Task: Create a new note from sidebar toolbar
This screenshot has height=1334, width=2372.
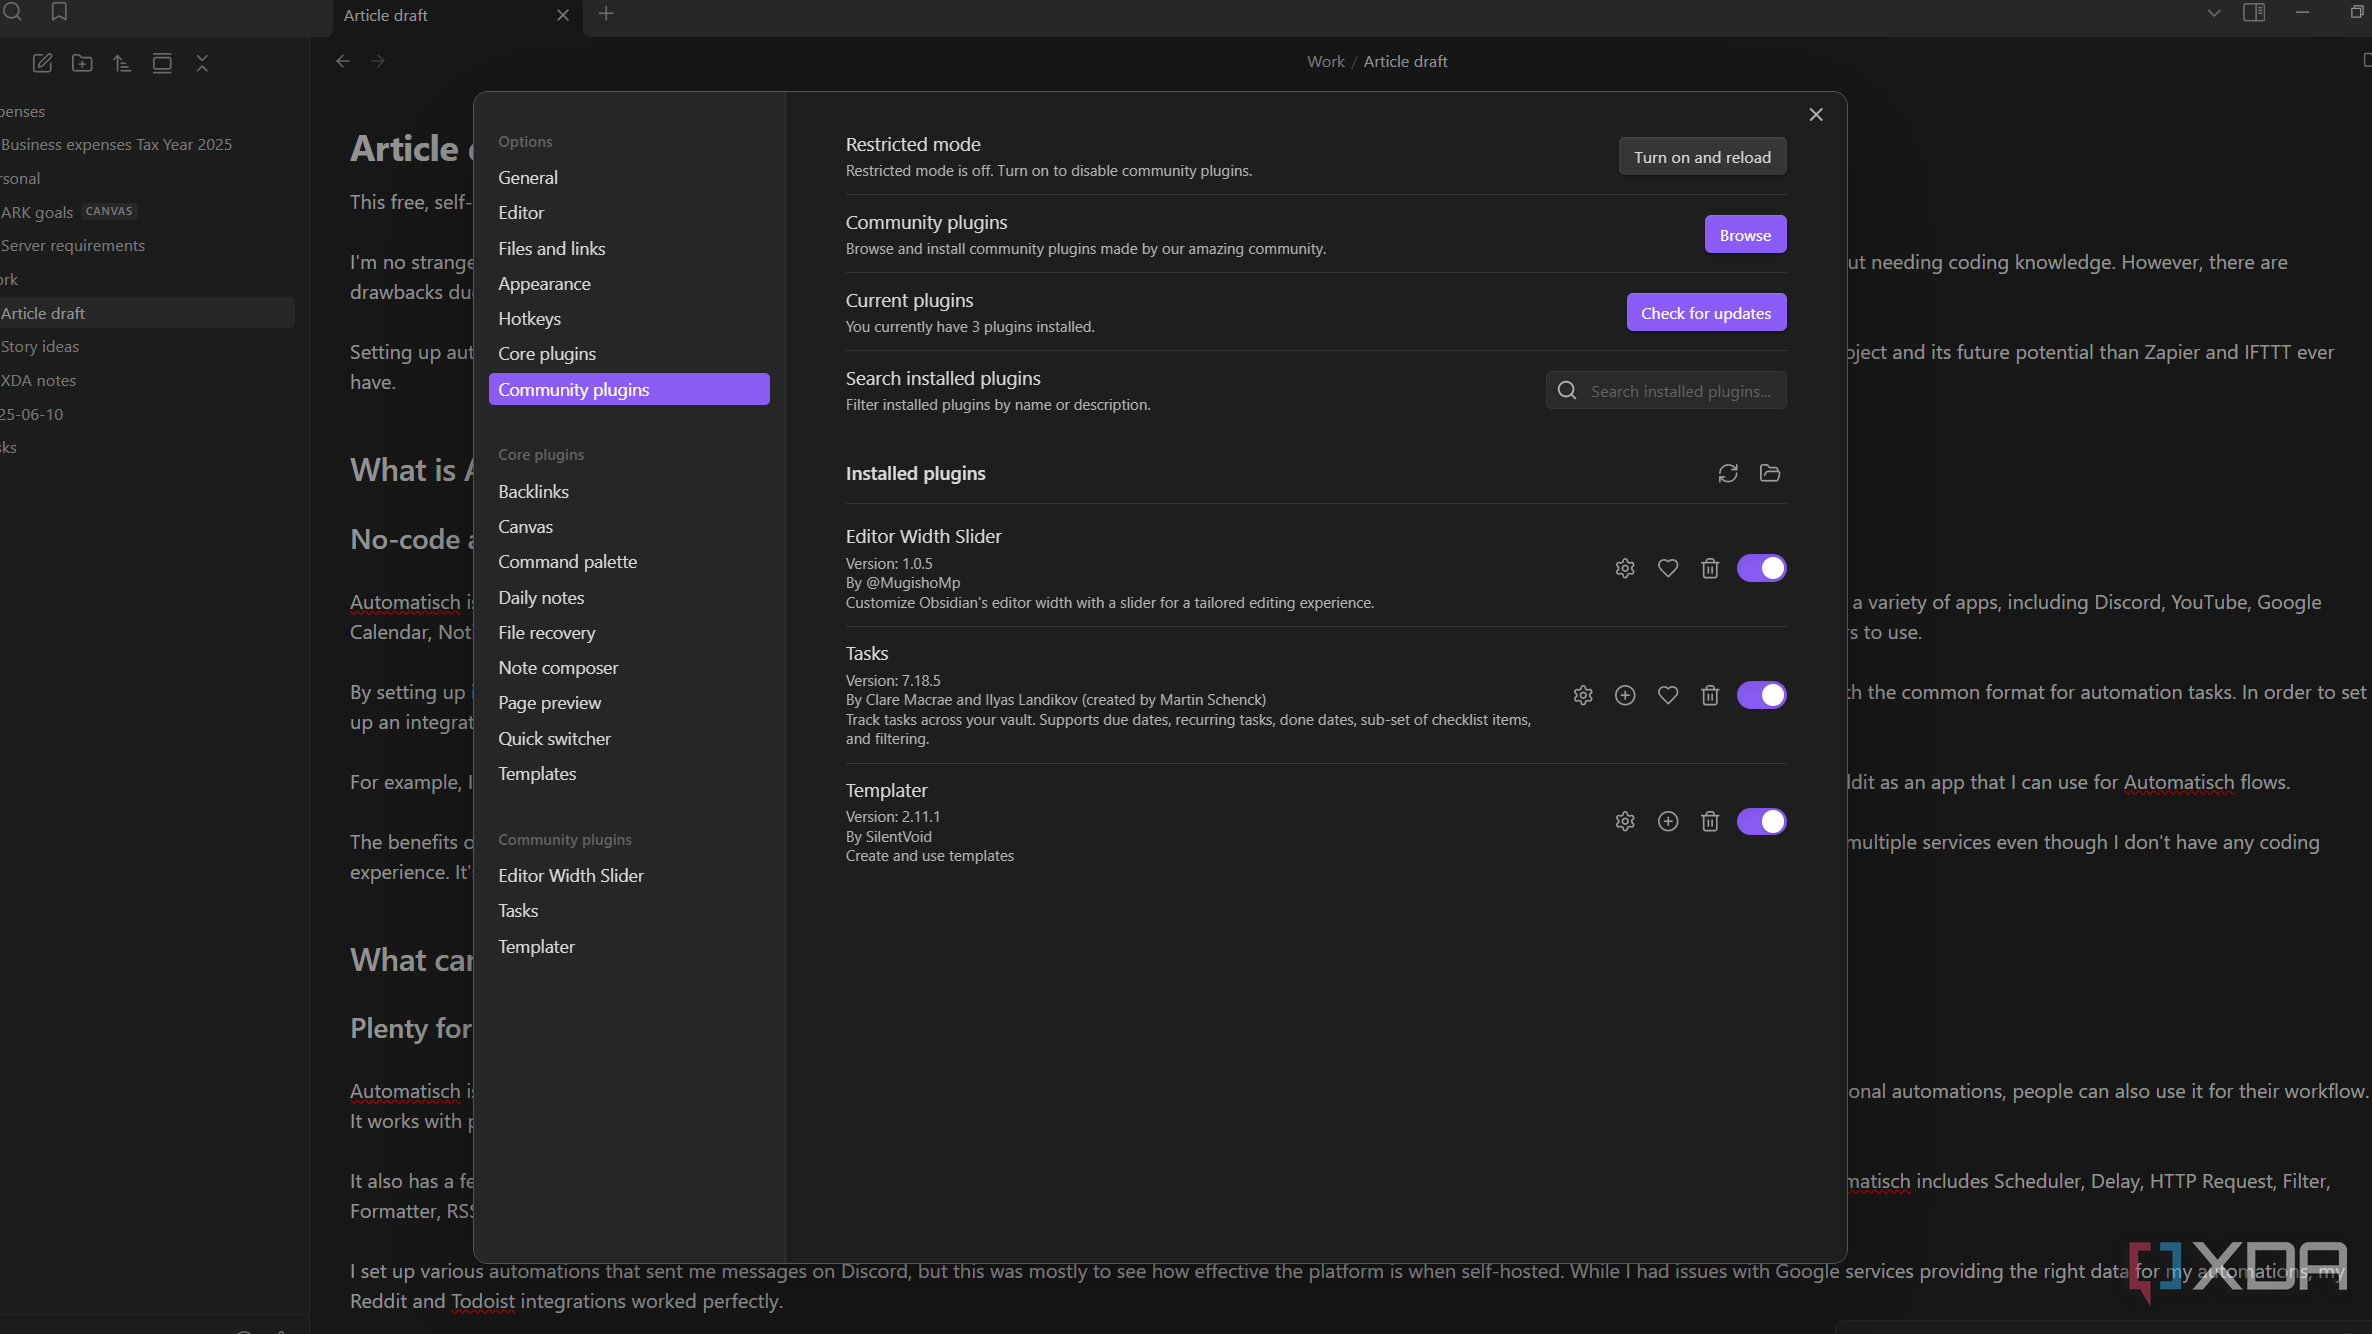Action: (x=42, y=63)
